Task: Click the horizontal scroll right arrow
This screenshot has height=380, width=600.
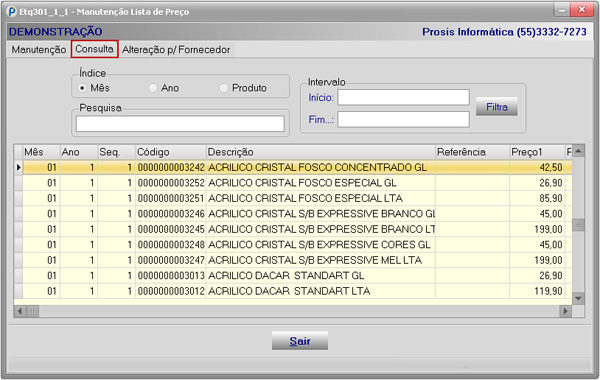Action: coord(565,311)
